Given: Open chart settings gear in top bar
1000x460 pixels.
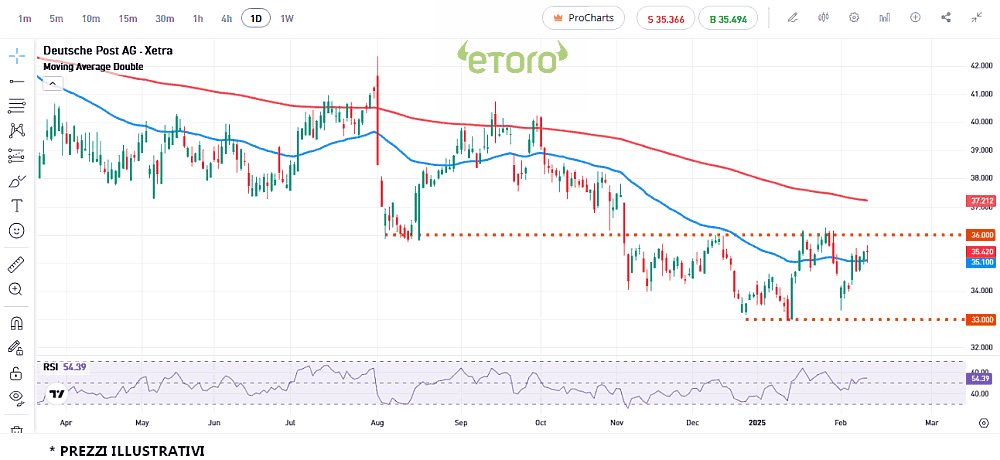Looking at the screenshot, I should 854,18.
